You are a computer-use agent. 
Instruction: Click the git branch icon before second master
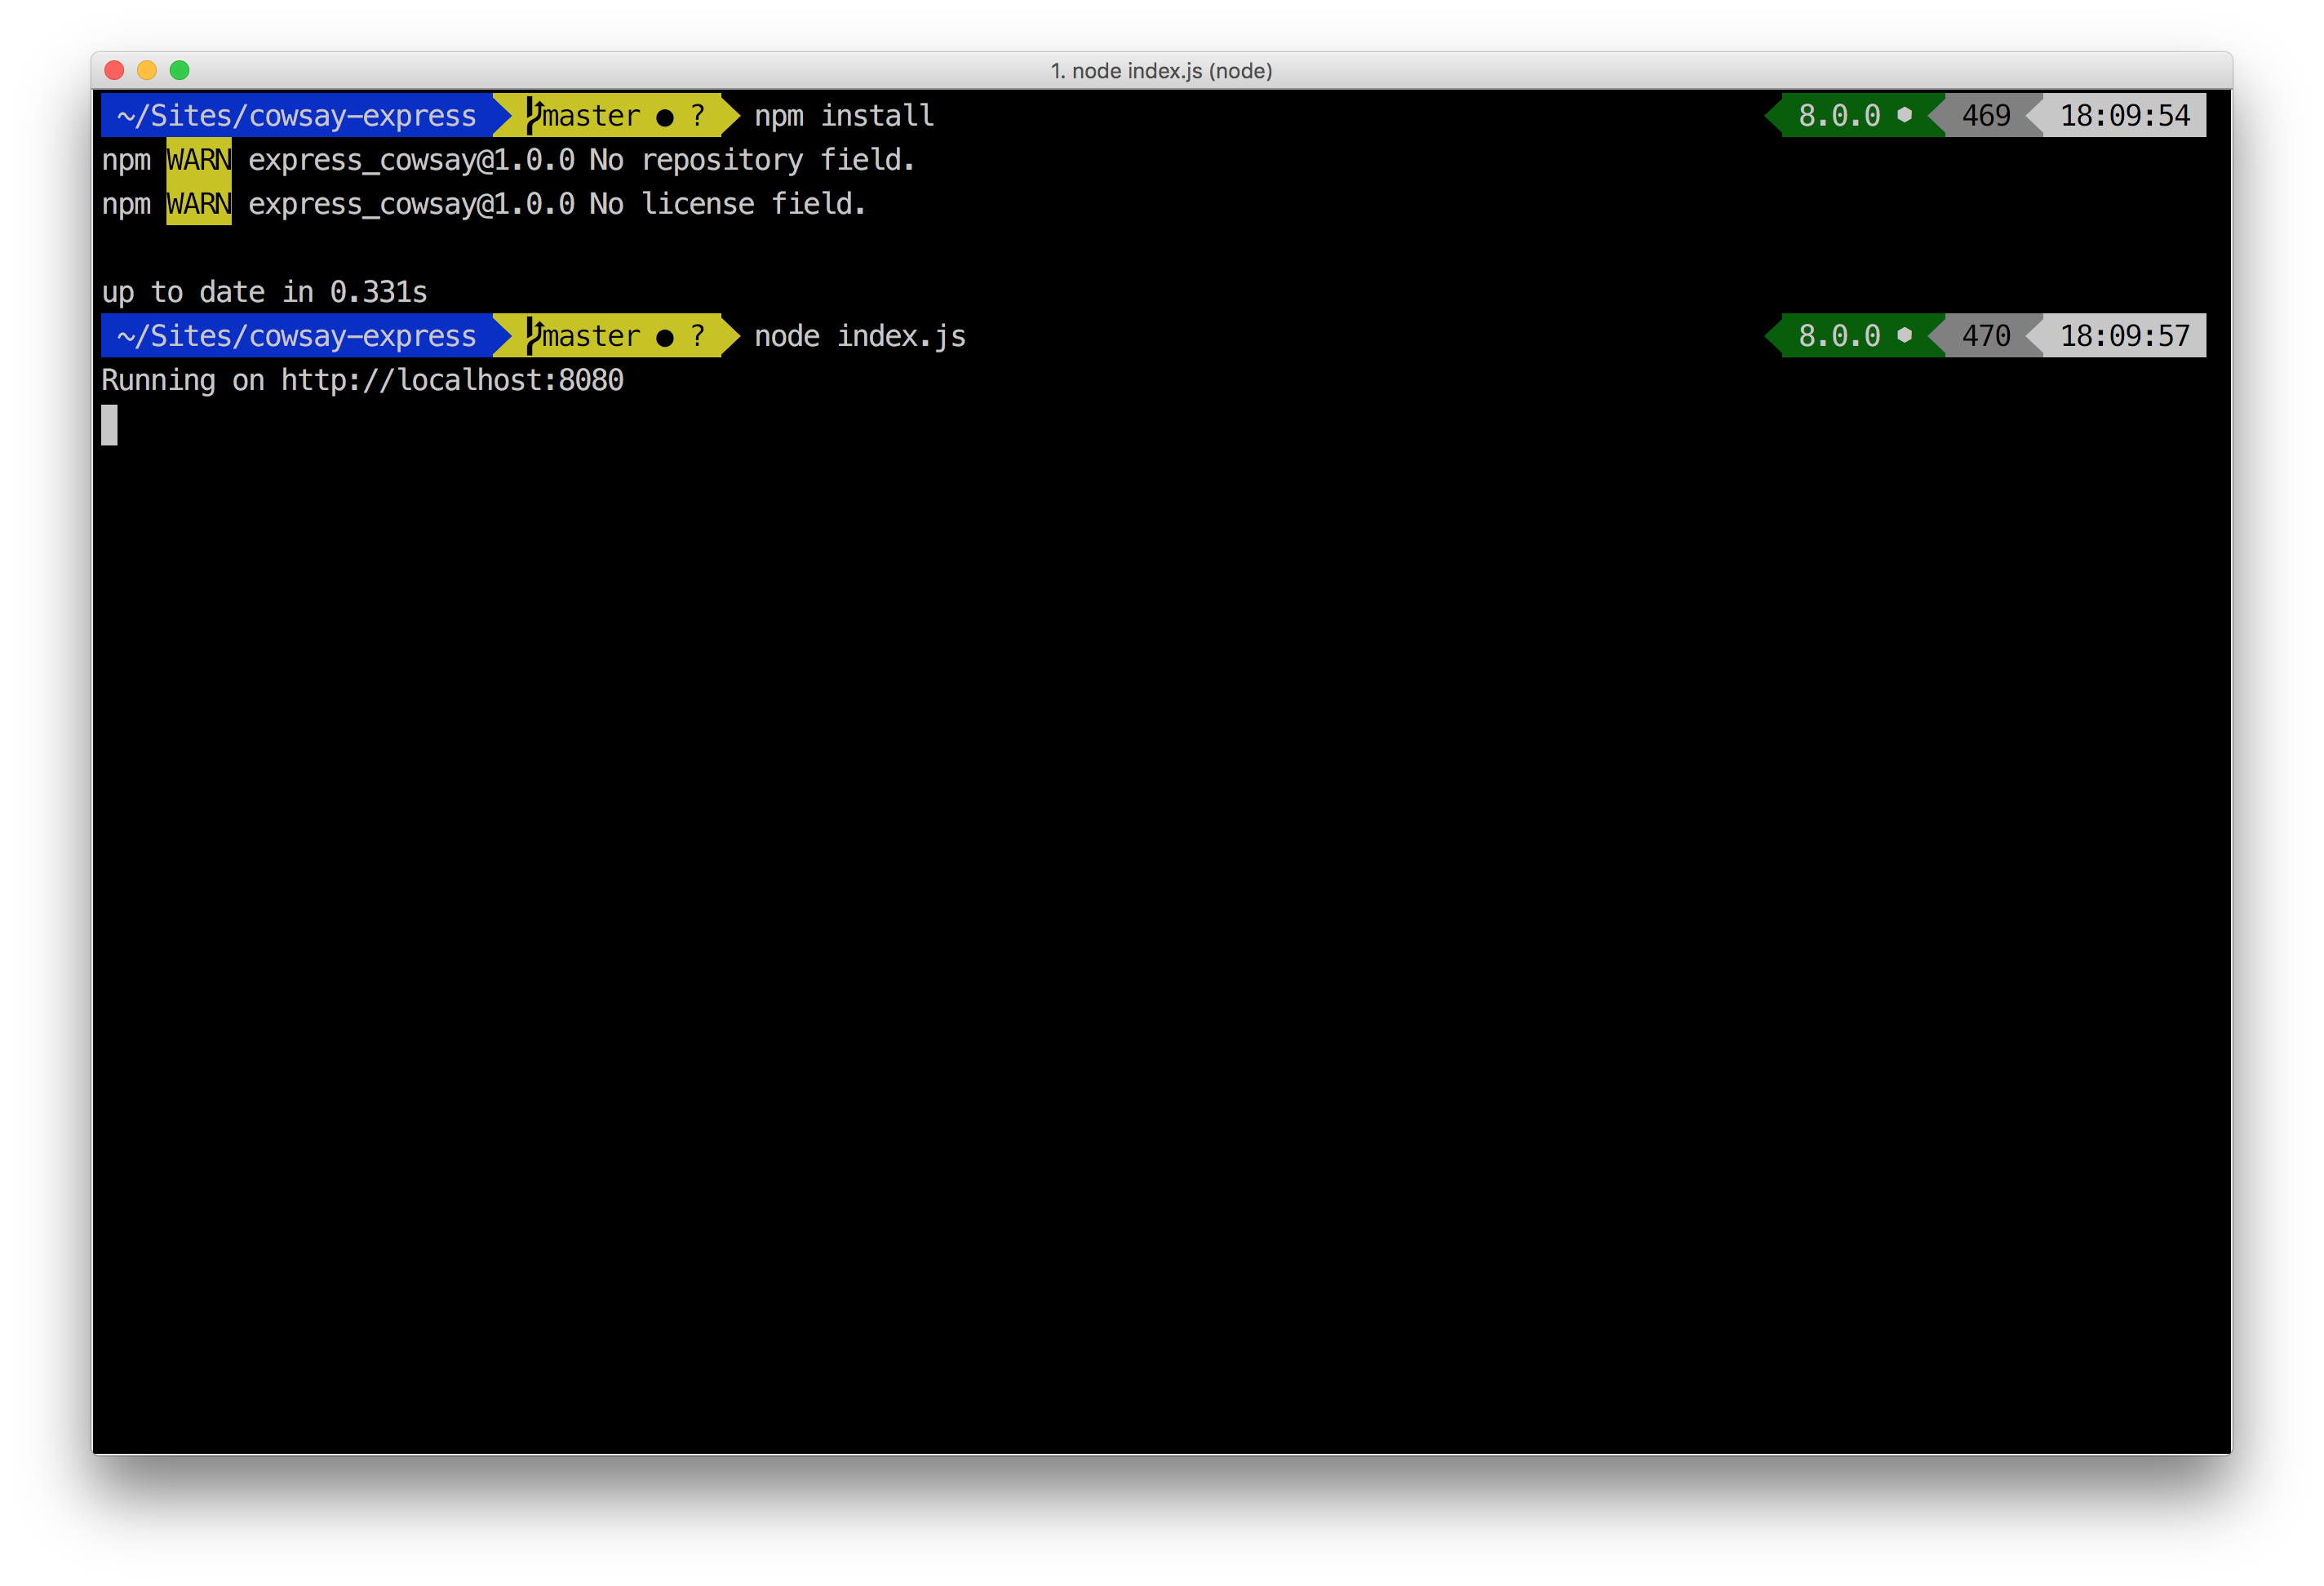point(534,335)
